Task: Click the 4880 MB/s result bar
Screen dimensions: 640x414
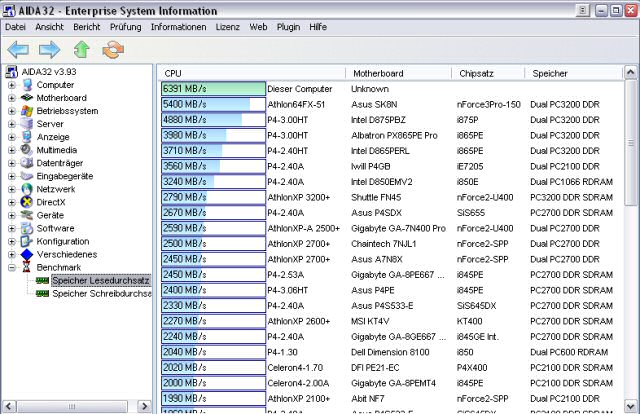Action: (213, 120)
